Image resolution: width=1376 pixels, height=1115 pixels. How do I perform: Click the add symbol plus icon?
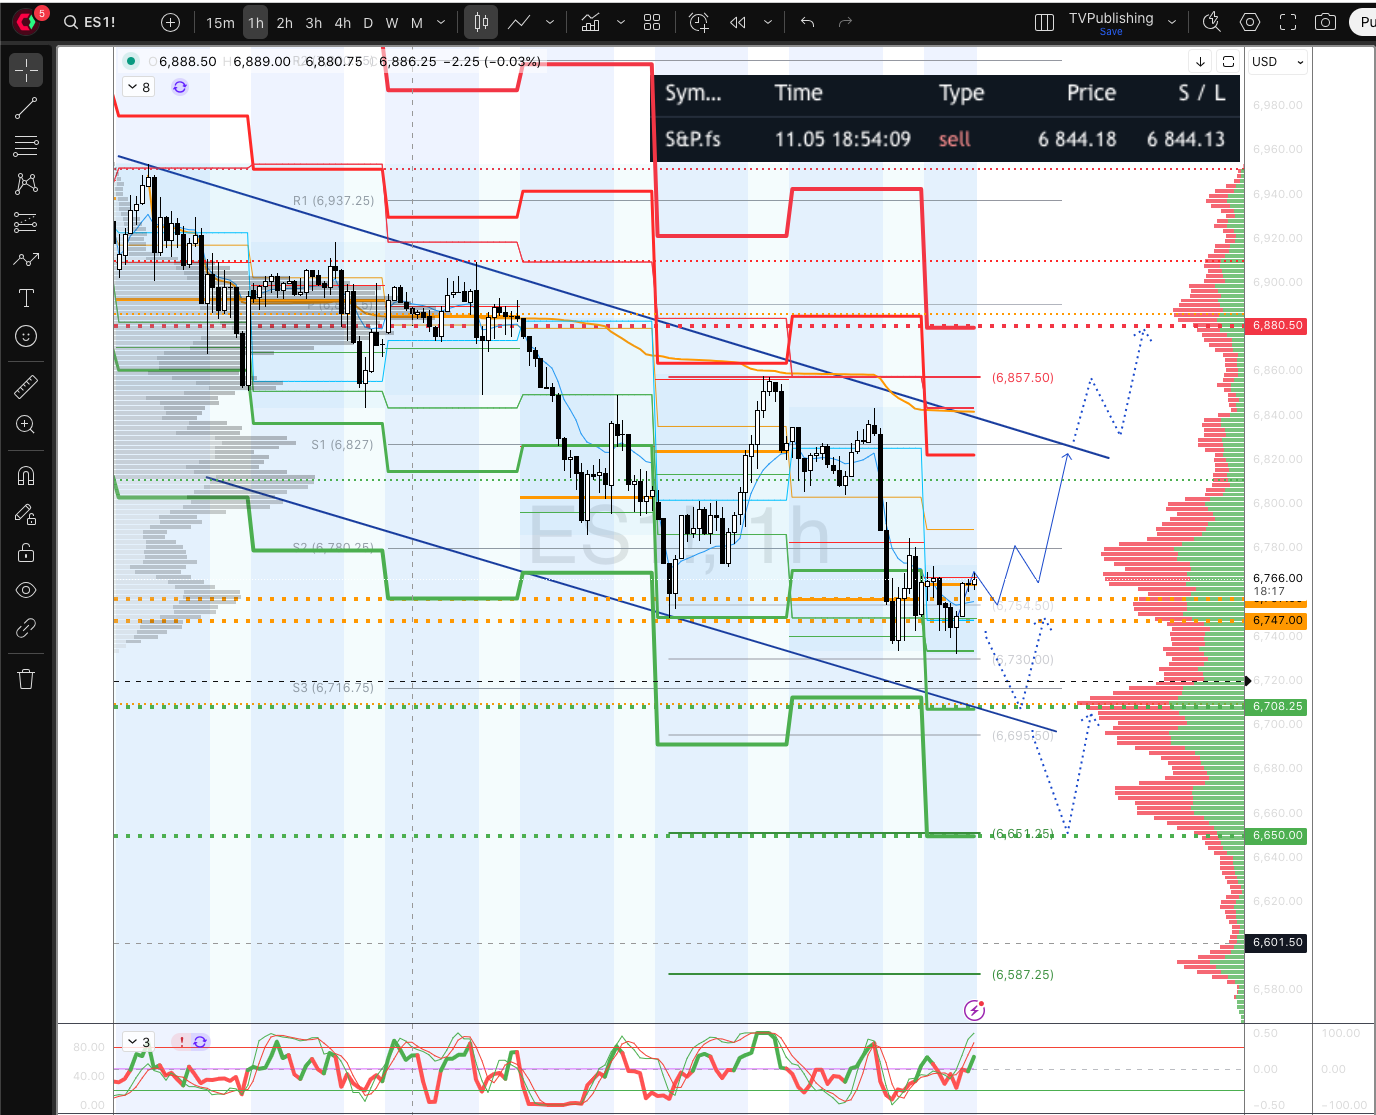click(171, 22)
